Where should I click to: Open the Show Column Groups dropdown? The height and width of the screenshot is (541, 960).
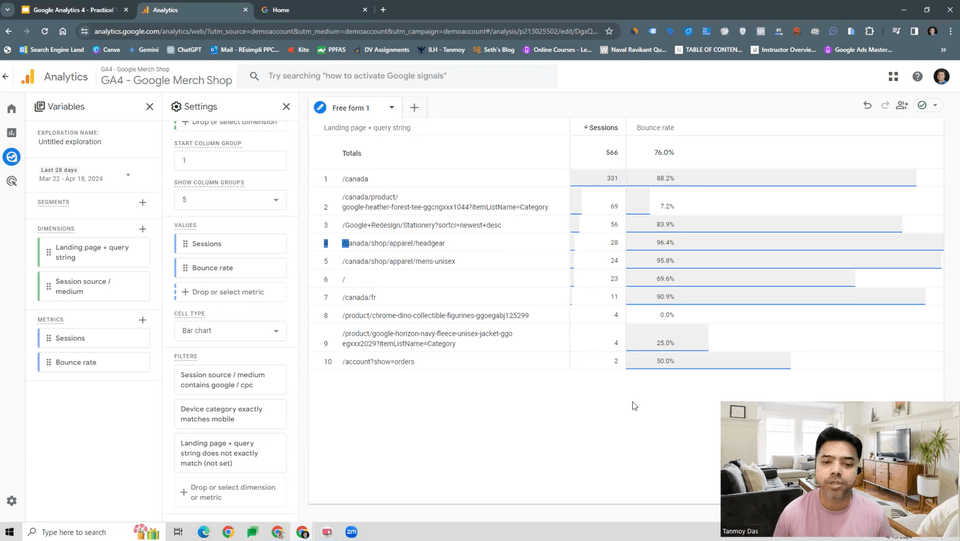coord(230,200)
